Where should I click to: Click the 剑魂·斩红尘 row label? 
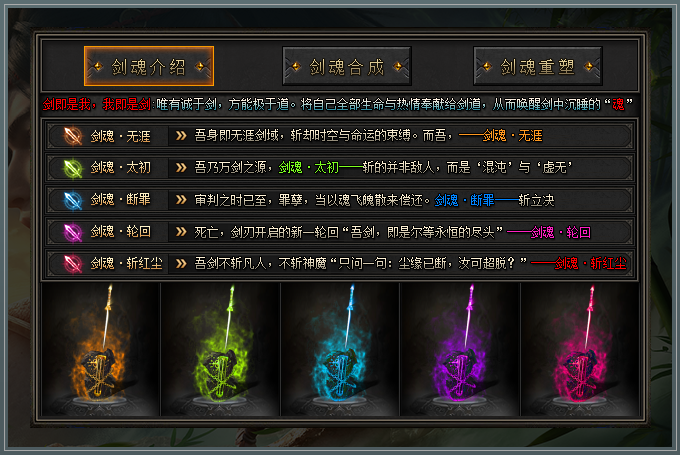(127, 263)
